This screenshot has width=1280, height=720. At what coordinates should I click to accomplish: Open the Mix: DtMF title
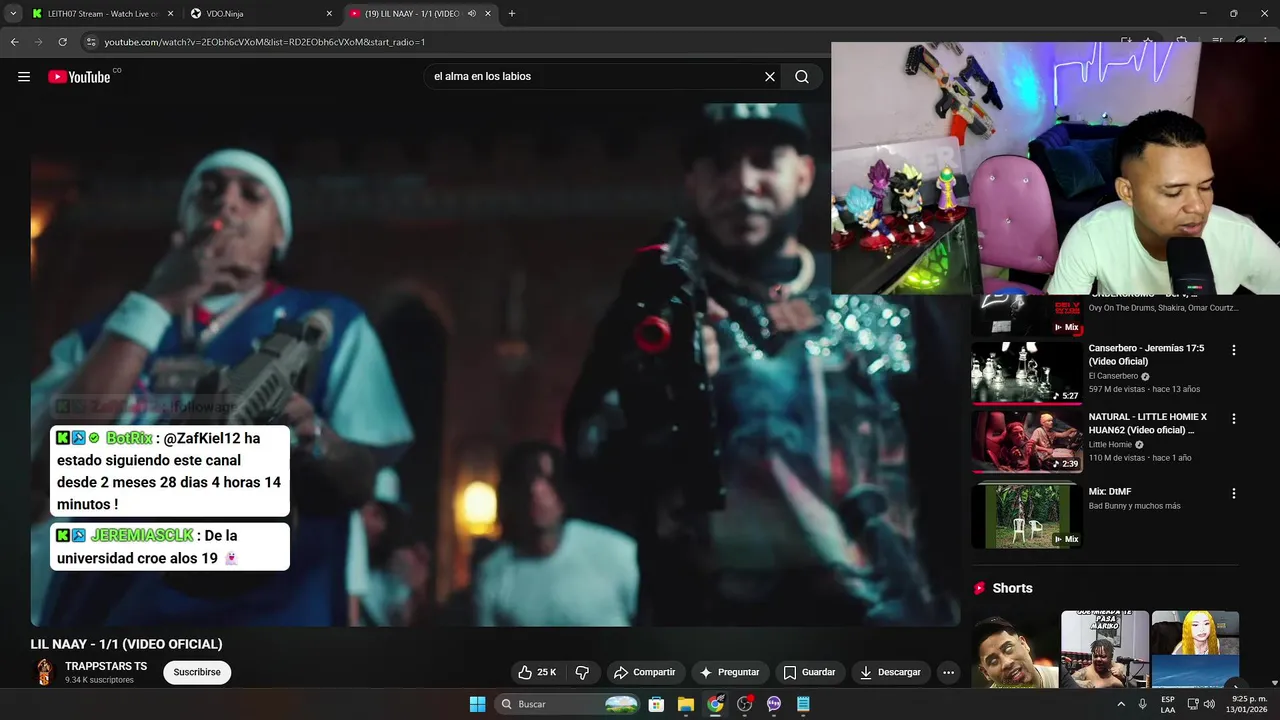[x=1110, y=492]
